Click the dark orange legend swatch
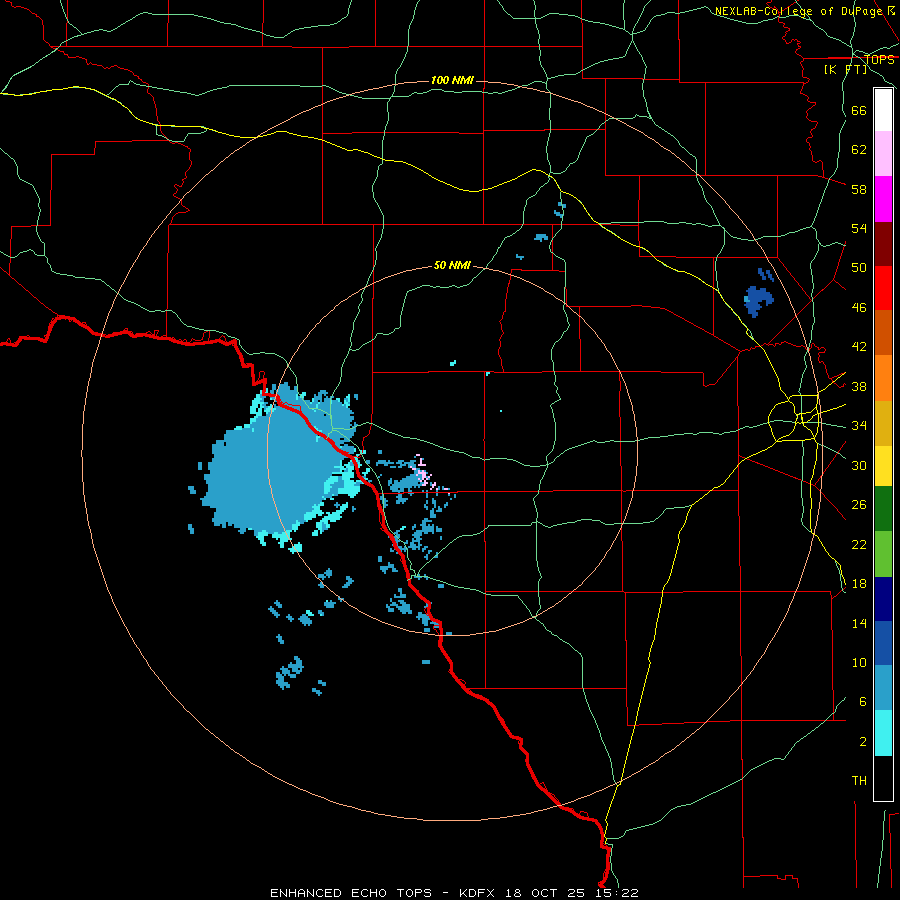 point(883,333)
